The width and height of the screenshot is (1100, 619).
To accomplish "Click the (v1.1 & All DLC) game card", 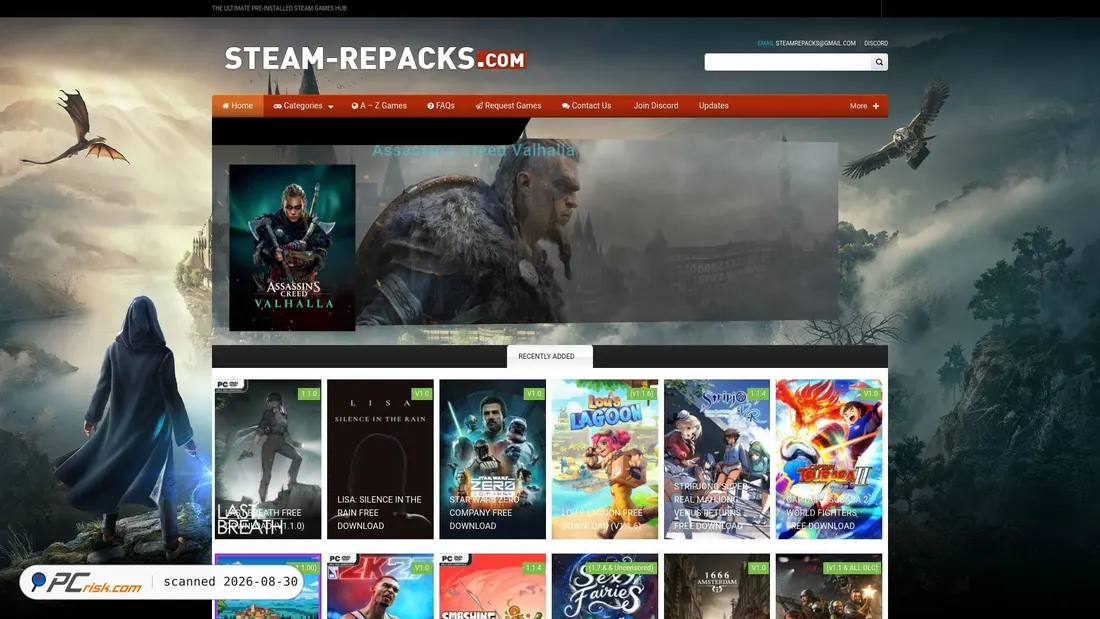I will click(829, 586).
